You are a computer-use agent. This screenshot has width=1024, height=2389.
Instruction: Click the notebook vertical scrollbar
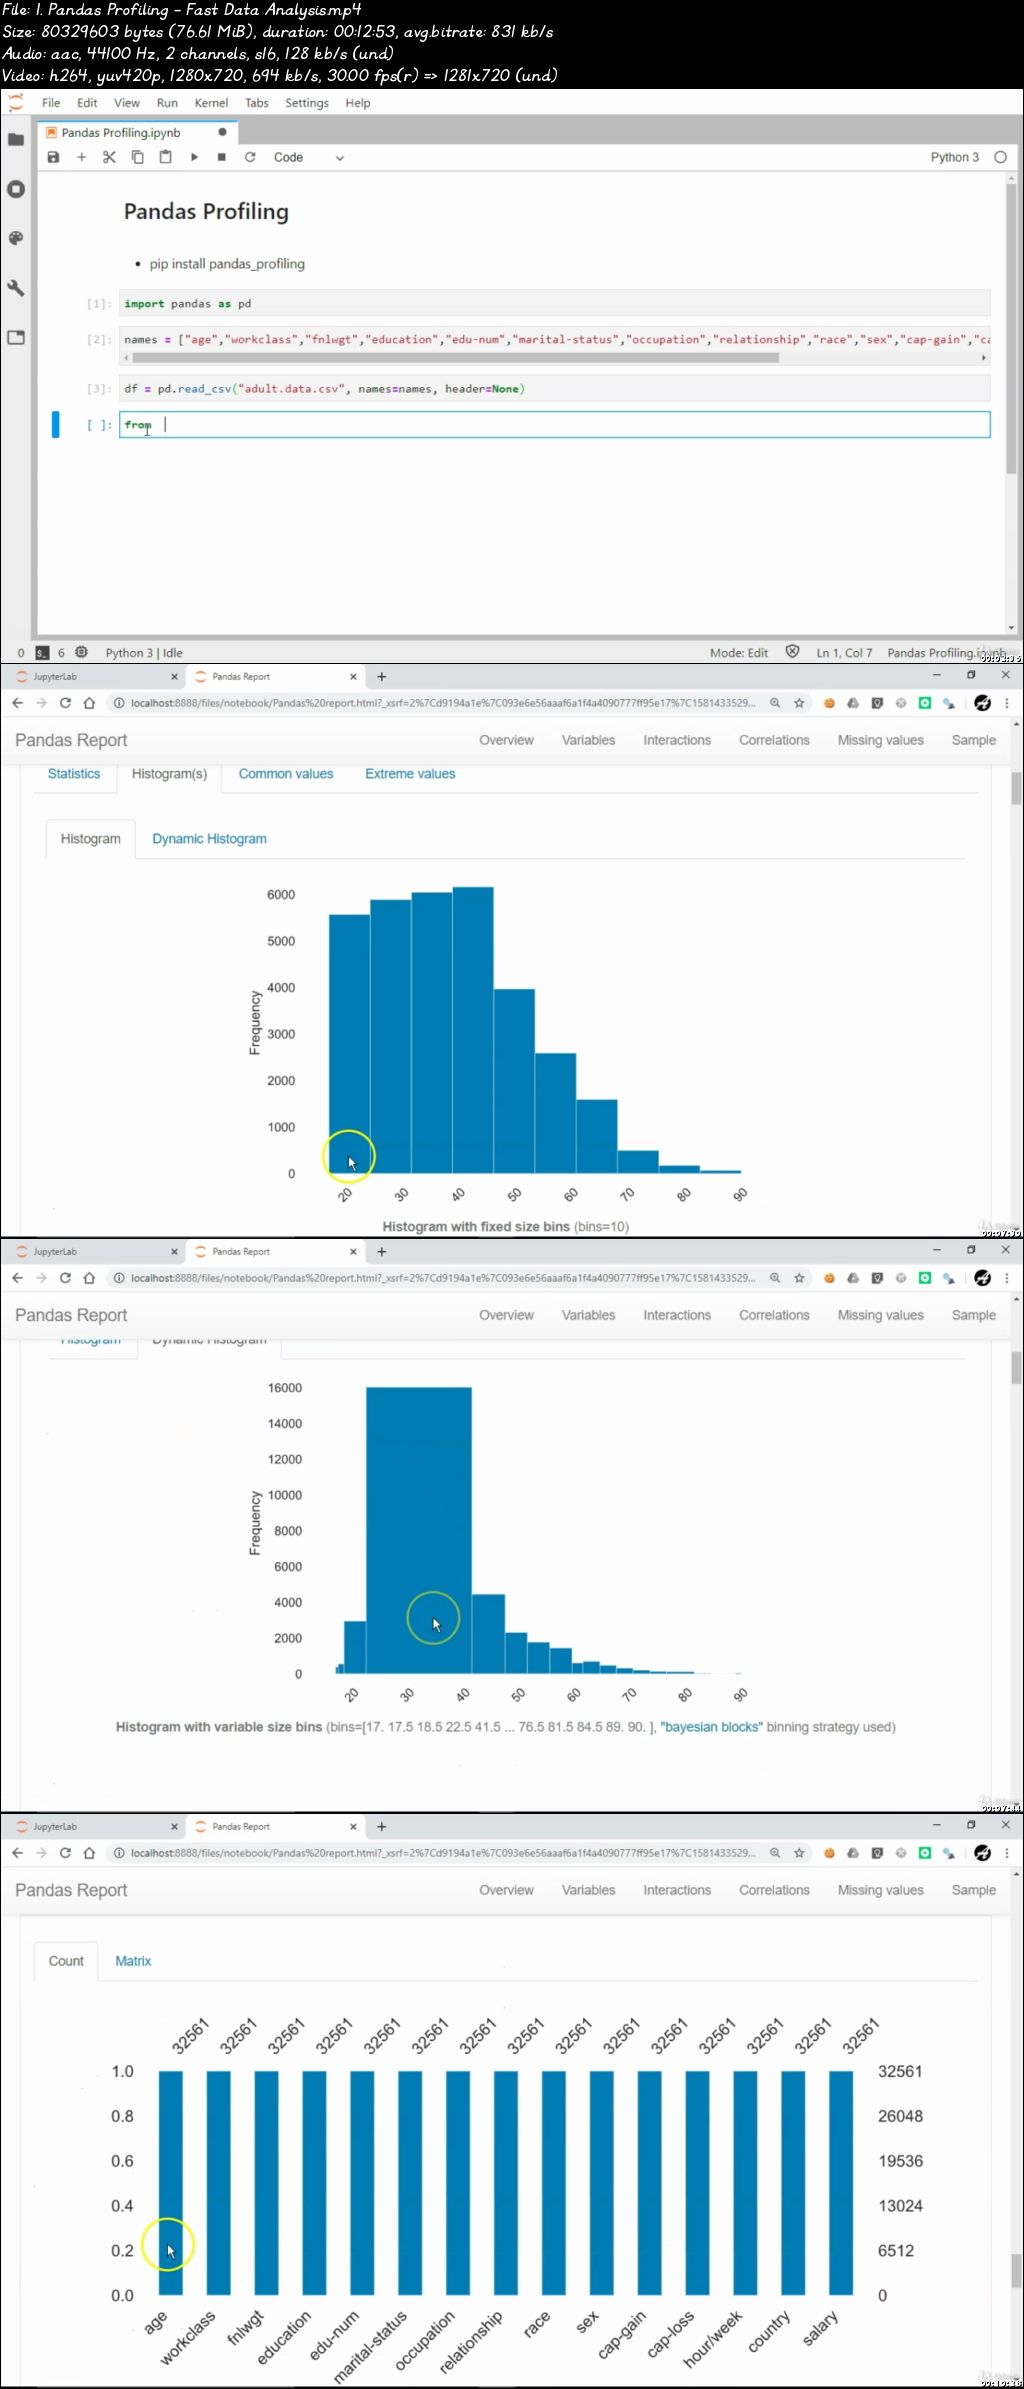pos(1012,330)
